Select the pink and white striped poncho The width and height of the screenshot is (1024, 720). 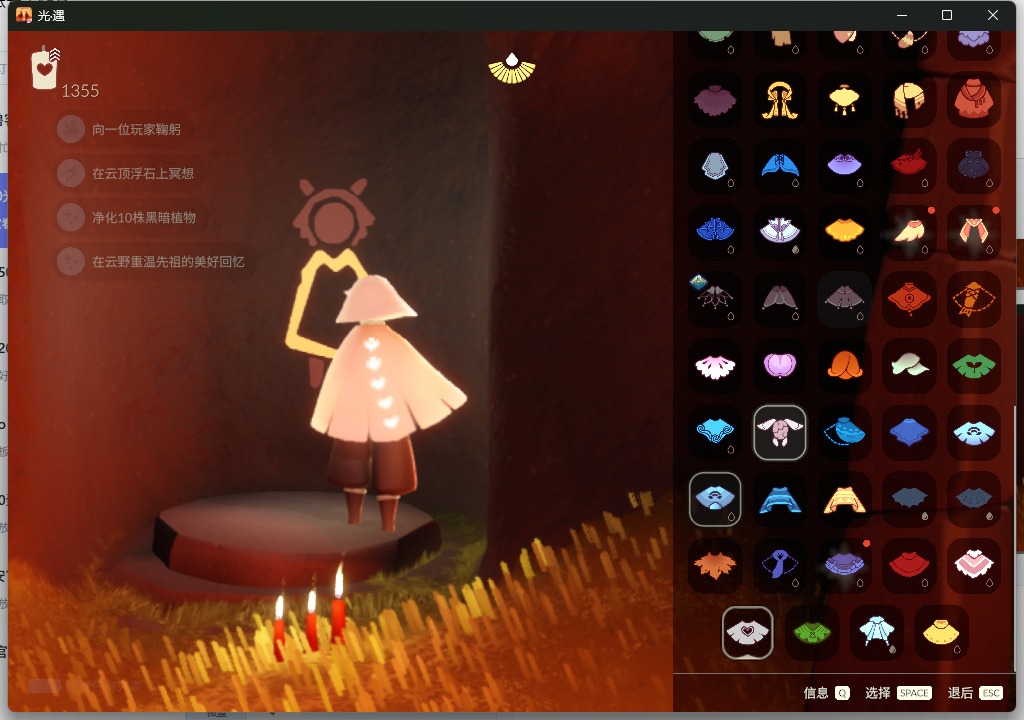pyautogui.click(x=974, y=565)
